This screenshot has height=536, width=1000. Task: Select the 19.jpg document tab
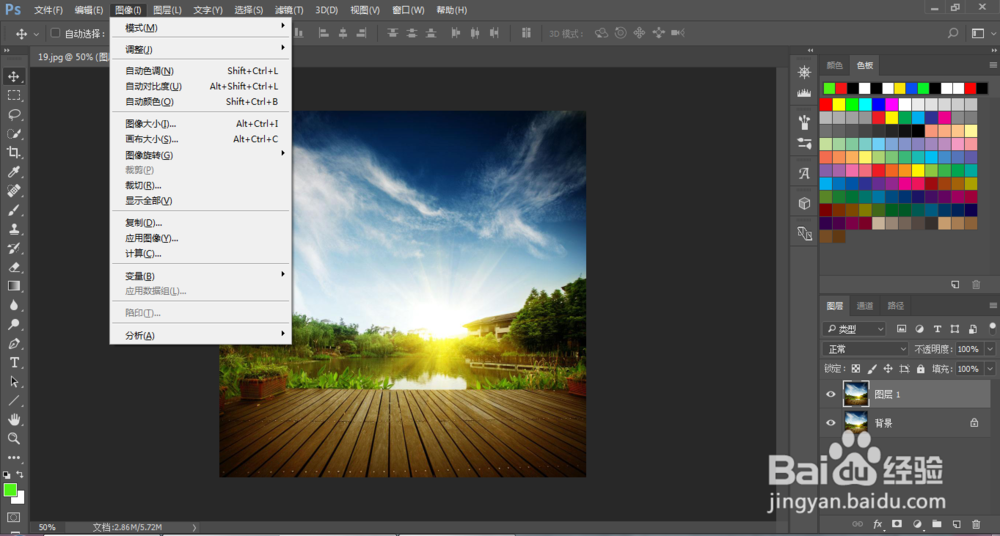(72, 56)
